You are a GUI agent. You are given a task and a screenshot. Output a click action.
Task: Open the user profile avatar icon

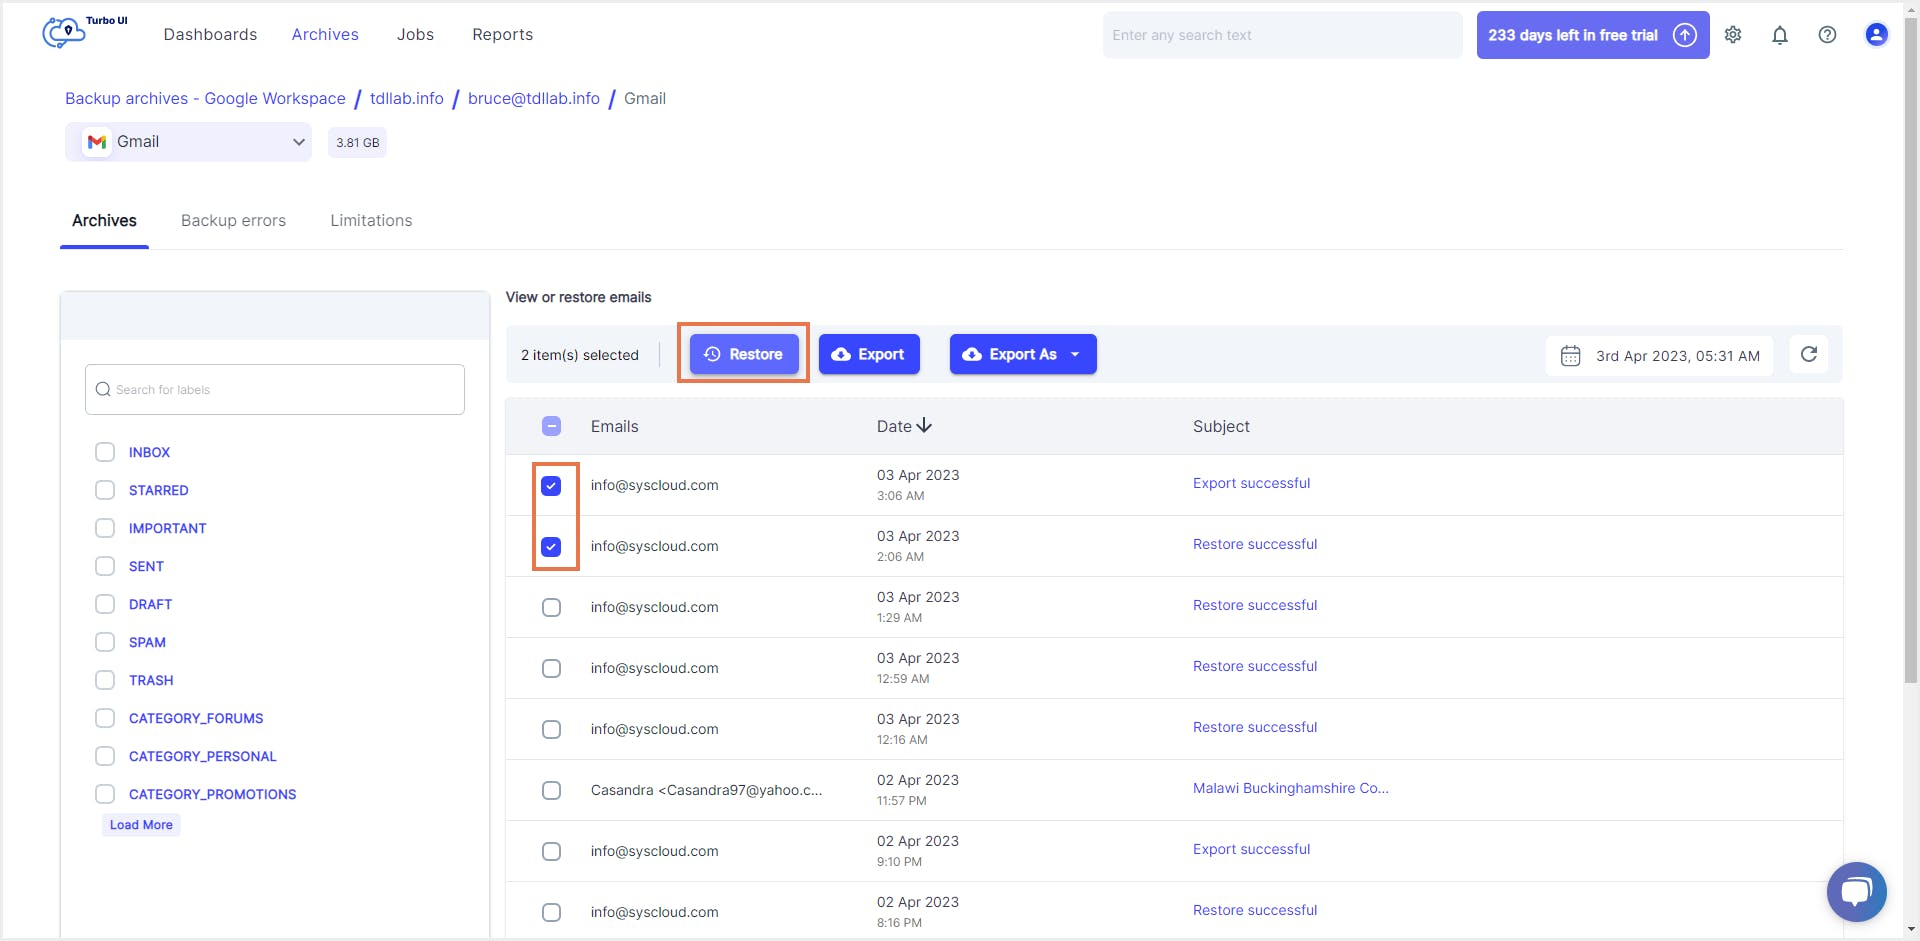point(1875,34)
